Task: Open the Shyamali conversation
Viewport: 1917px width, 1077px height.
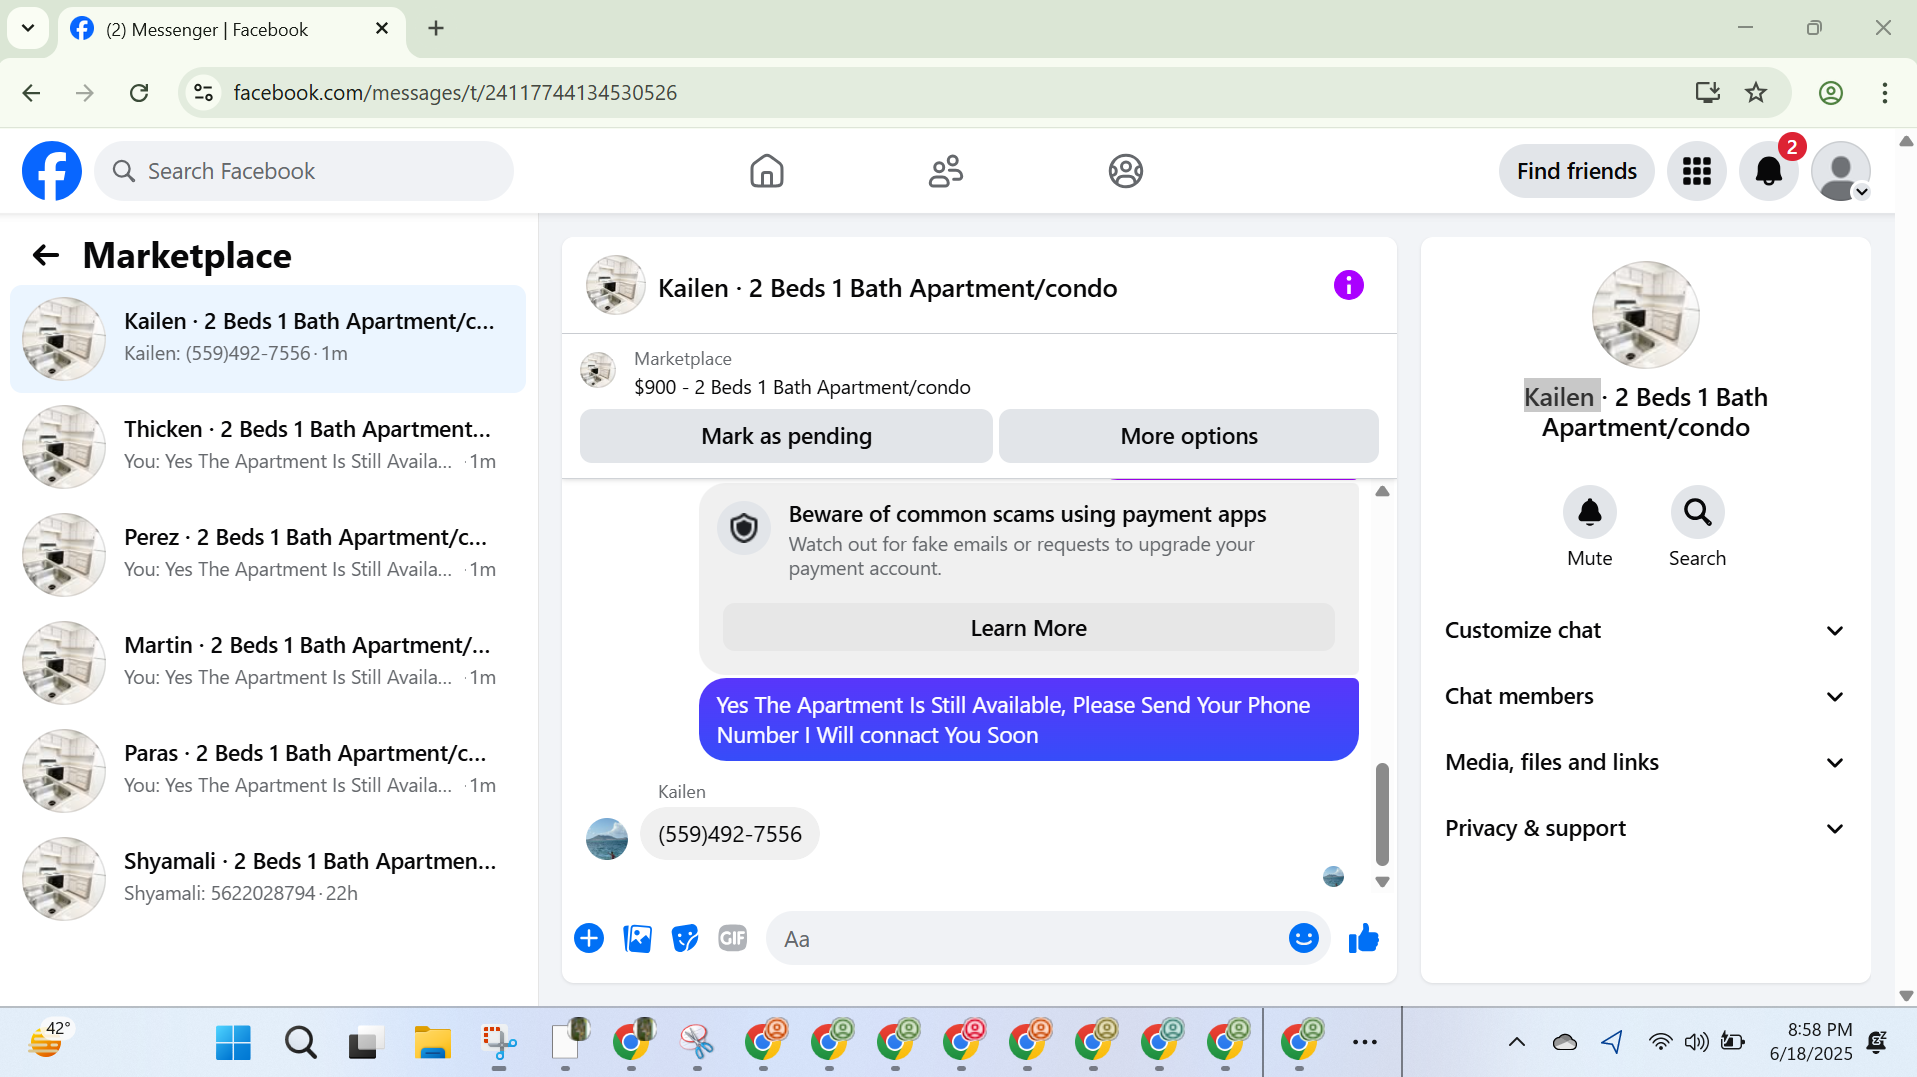Action: click(x=268, y=879)
